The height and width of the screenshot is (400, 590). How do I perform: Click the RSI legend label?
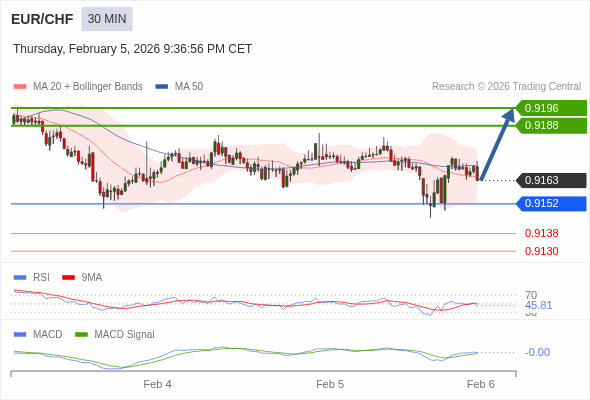point(41,278)
